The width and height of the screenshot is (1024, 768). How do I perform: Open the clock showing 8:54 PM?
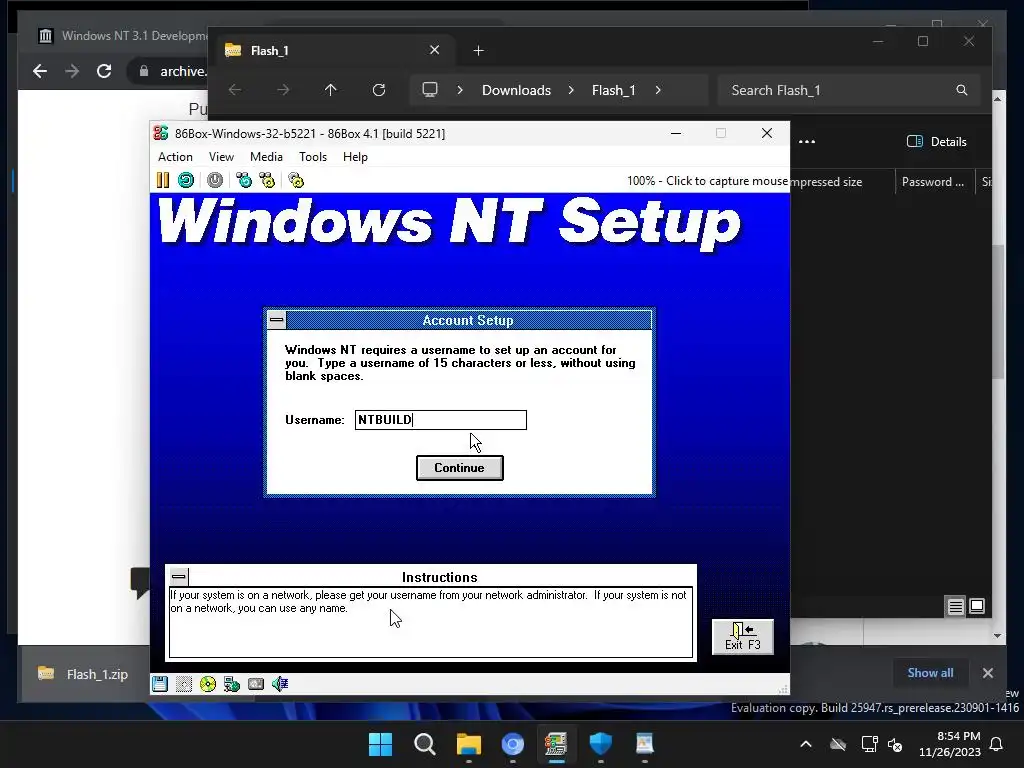950,744
